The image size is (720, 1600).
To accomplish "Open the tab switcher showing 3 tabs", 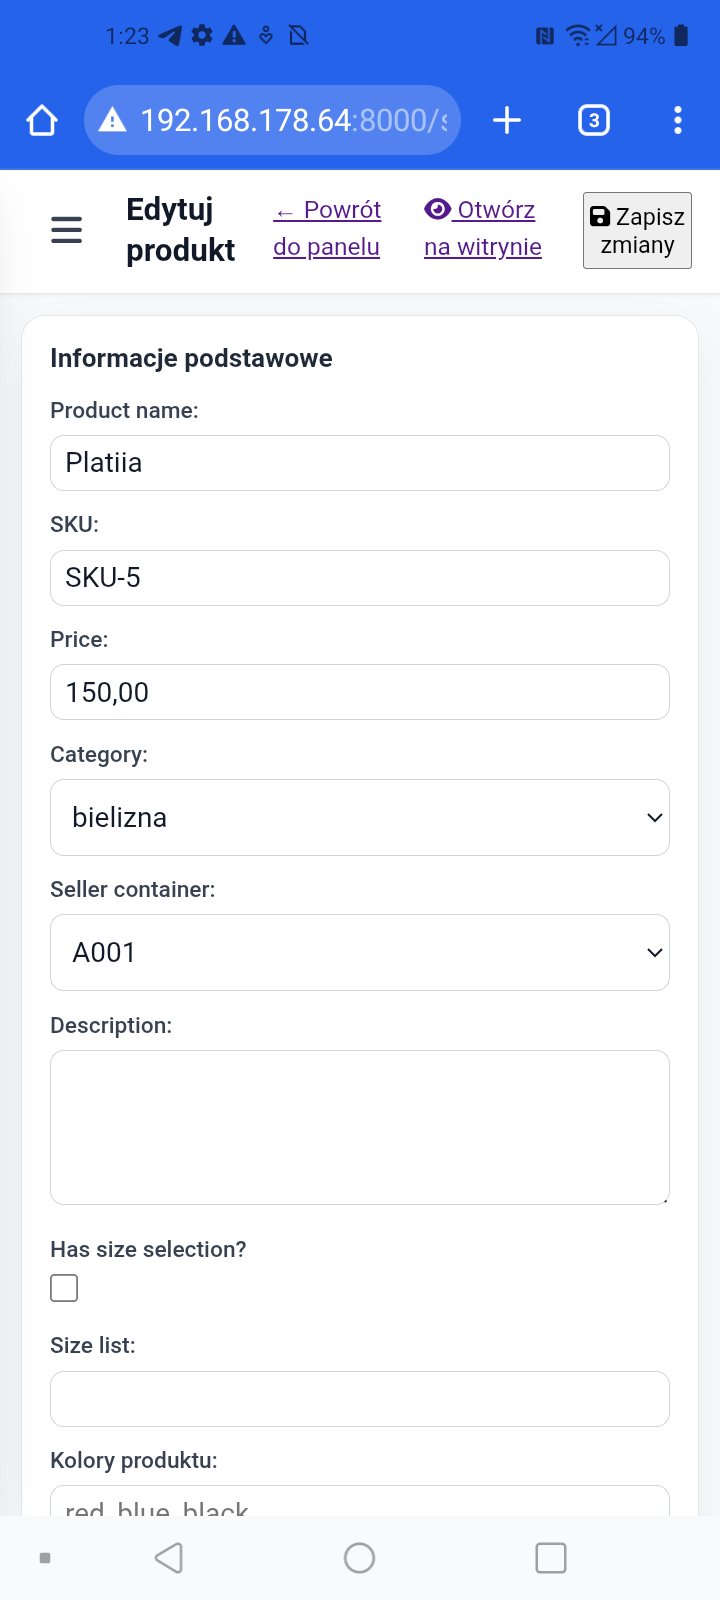I will pyautogui.click(x=593, y=121).
